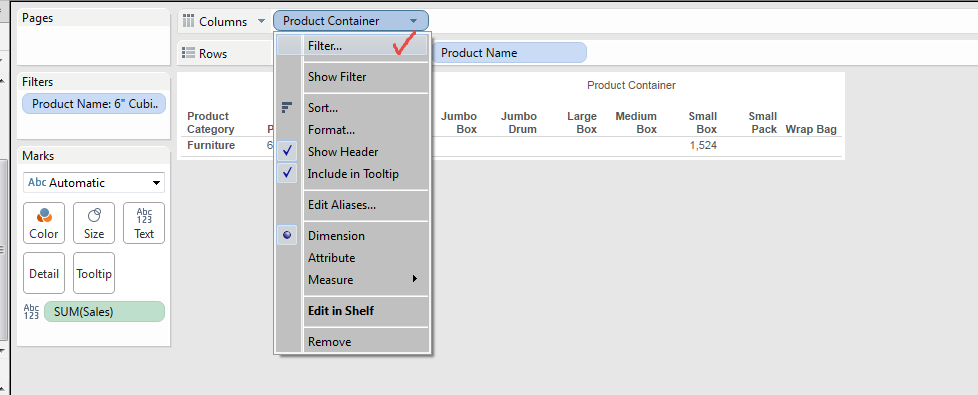Select the SUM(Sales) pill
Image resolution: width=978 pixels, height=395 pixels.
(x=105, y=312)
